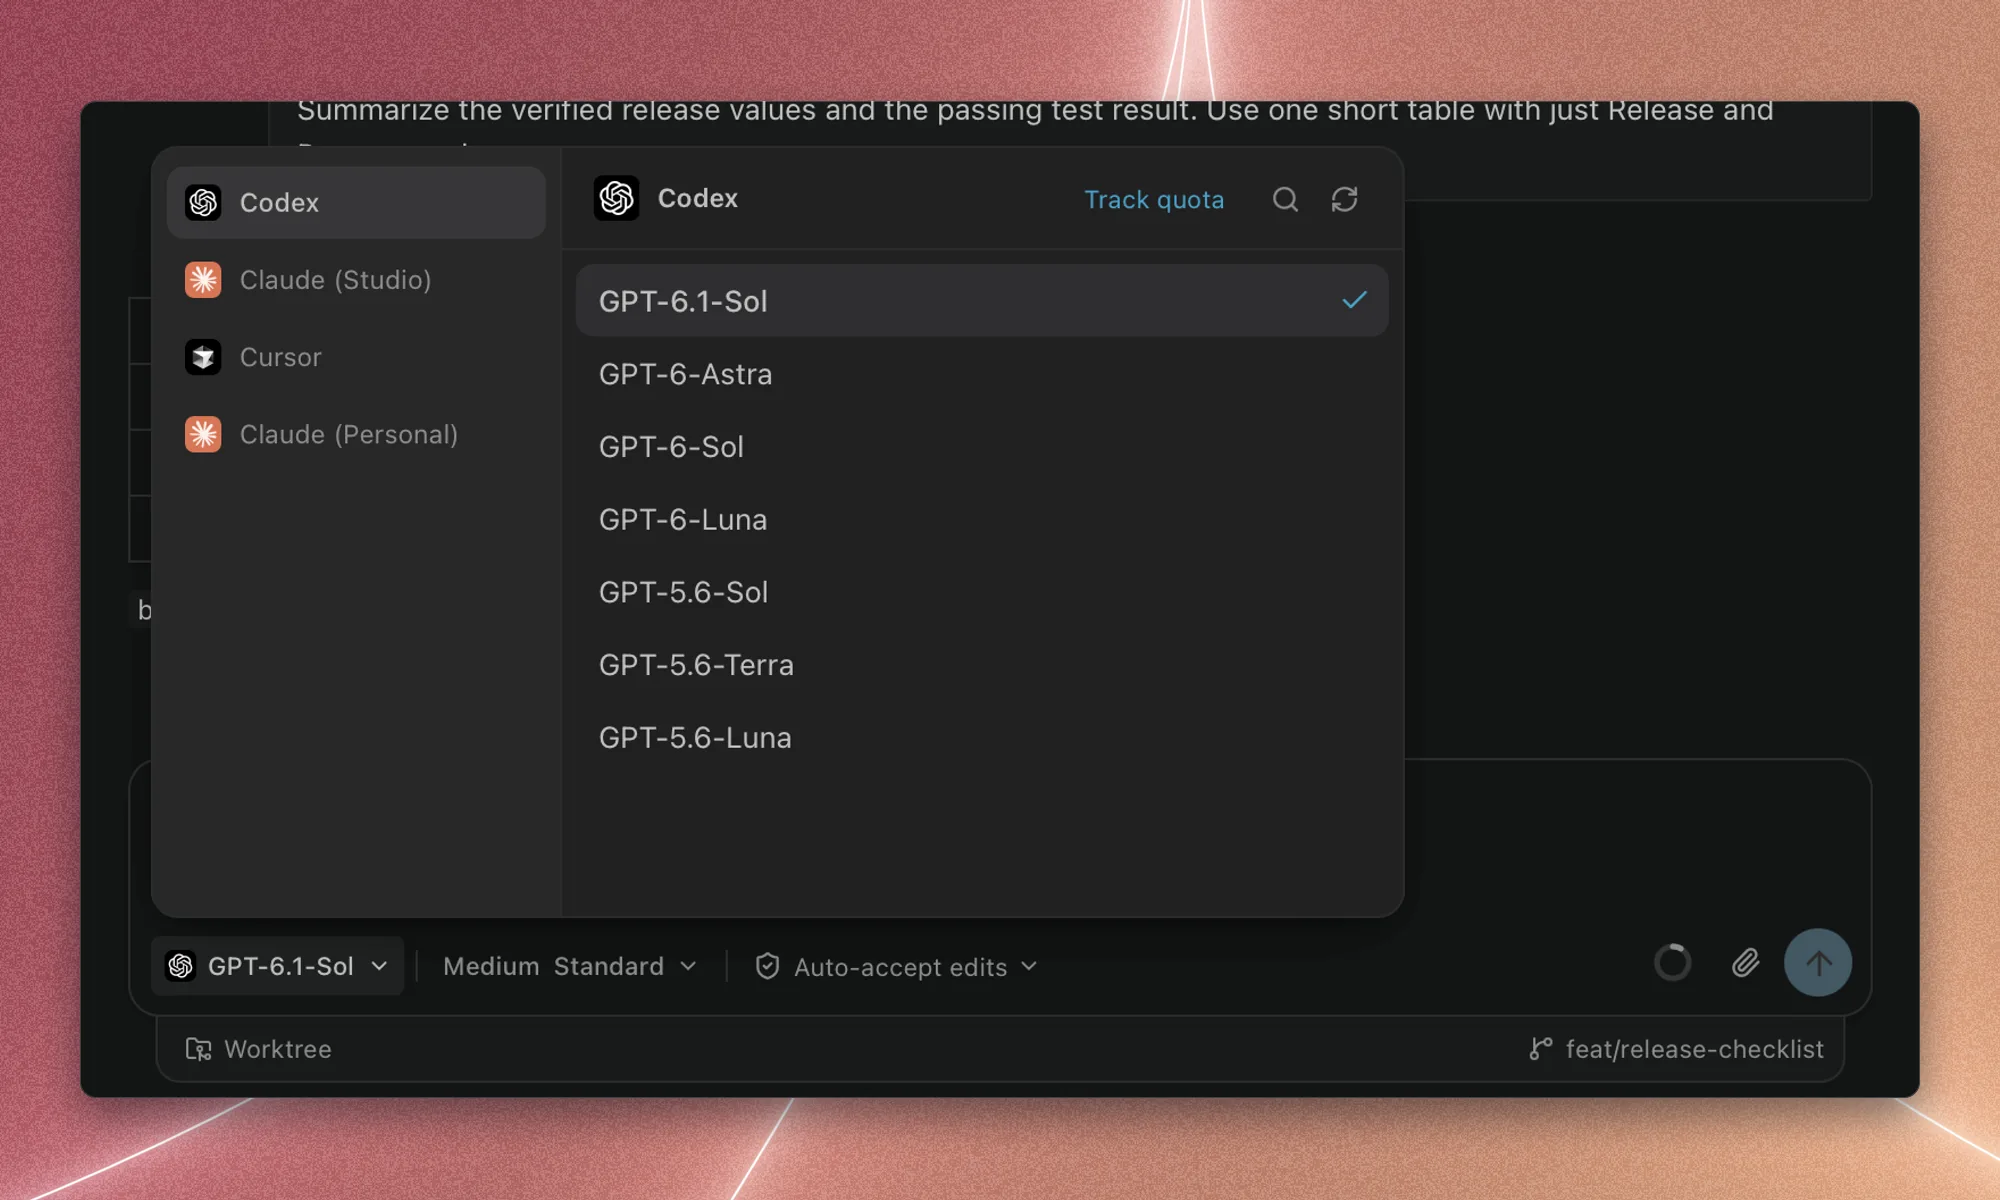The width and height of the screenshot is (2000, 1200).
Task: Click the checkmark on GPT-6.1-Sol row
Action: pyautogui.click(x=1354, y=300)
